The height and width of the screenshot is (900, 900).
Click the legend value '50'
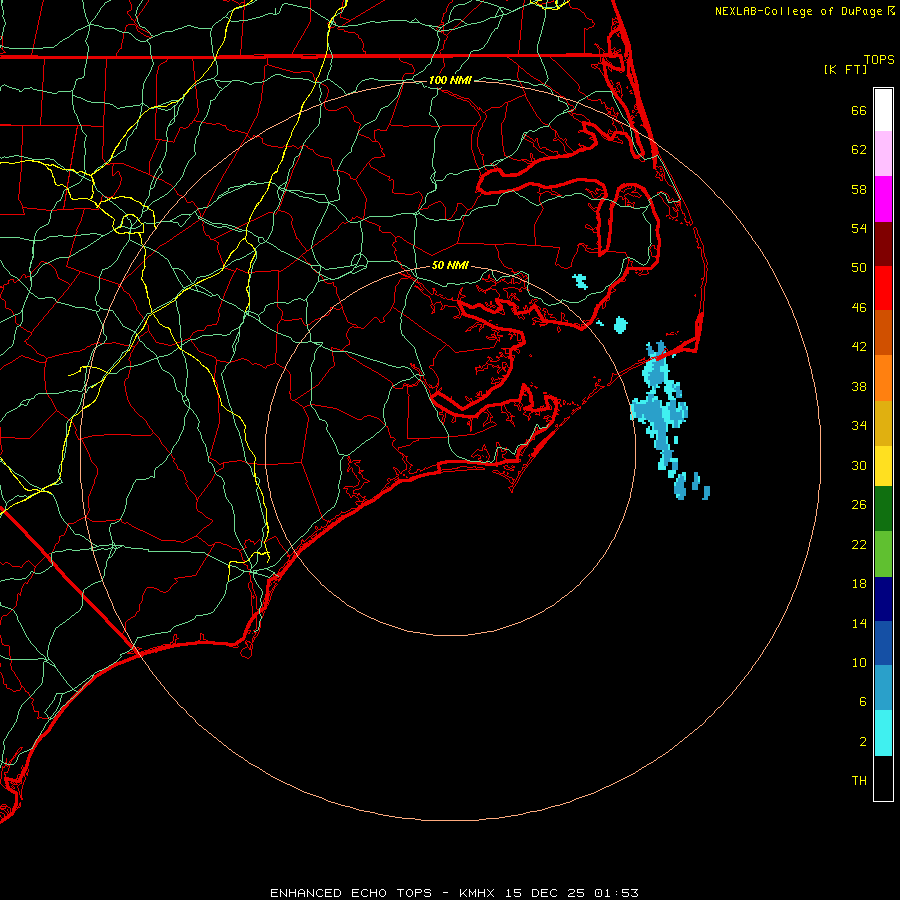point(859,268)
